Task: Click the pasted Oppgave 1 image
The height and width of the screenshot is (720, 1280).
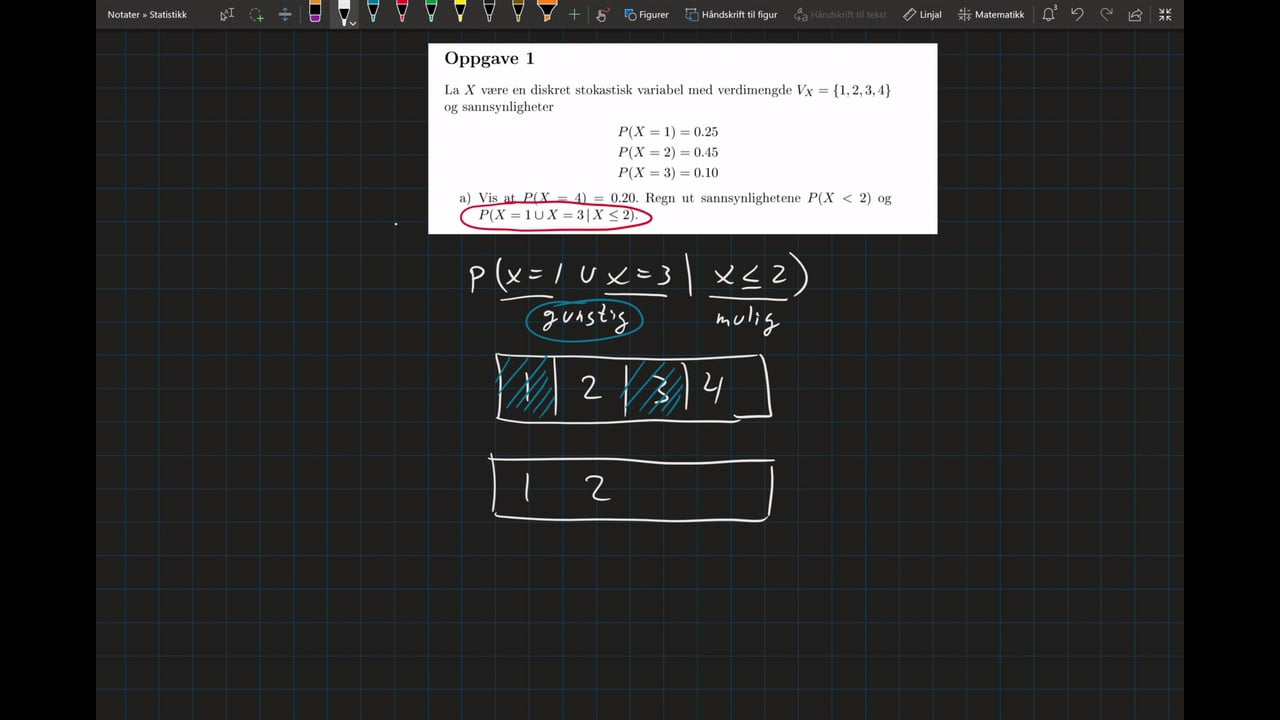Action: coord(683,138)
